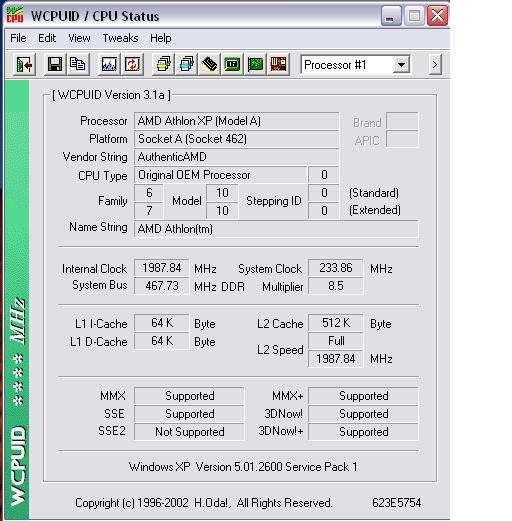Close the WCPUID window
The width and height of the screenshot is (512, 521).
(x=437, y=16)
